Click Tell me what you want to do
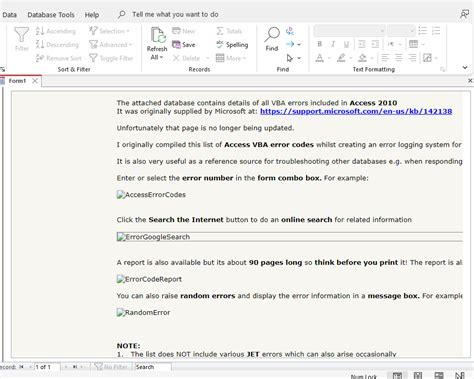This screenshot has height=379, width=474. pyautogui.click(x=175, y=14)
